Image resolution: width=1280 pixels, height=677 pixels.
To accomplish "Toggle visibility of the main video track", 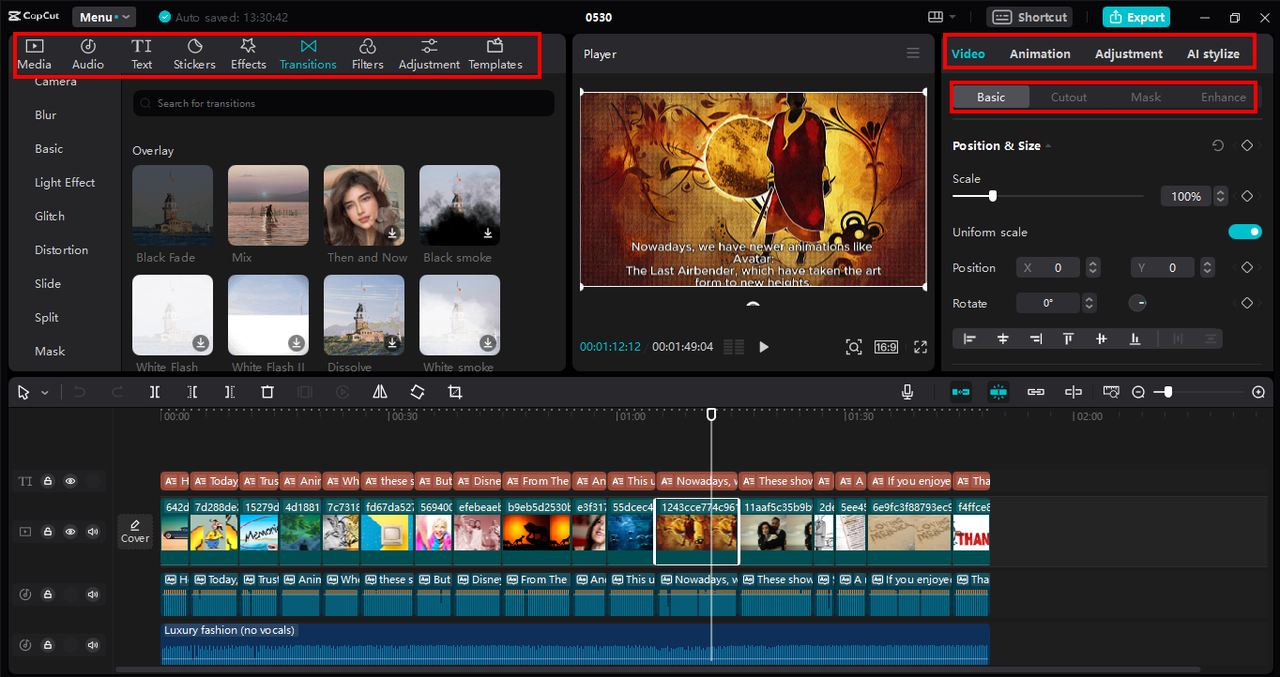I will pyautogui.click(x=70, y=532).
